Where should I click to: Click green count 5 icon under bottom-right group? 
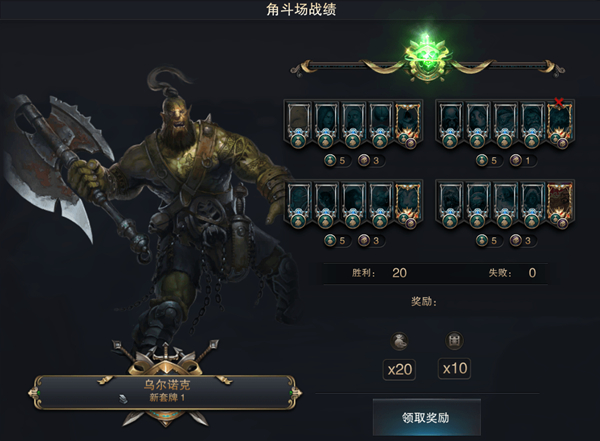(482, 240)
